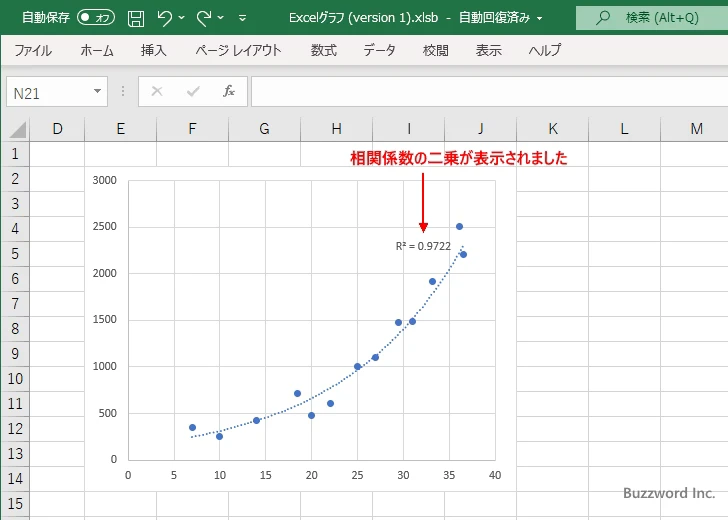Click the Name Box showing N21
Image resolution: width=728 pixels, height=520 pixels.
[x=57, y=91]
